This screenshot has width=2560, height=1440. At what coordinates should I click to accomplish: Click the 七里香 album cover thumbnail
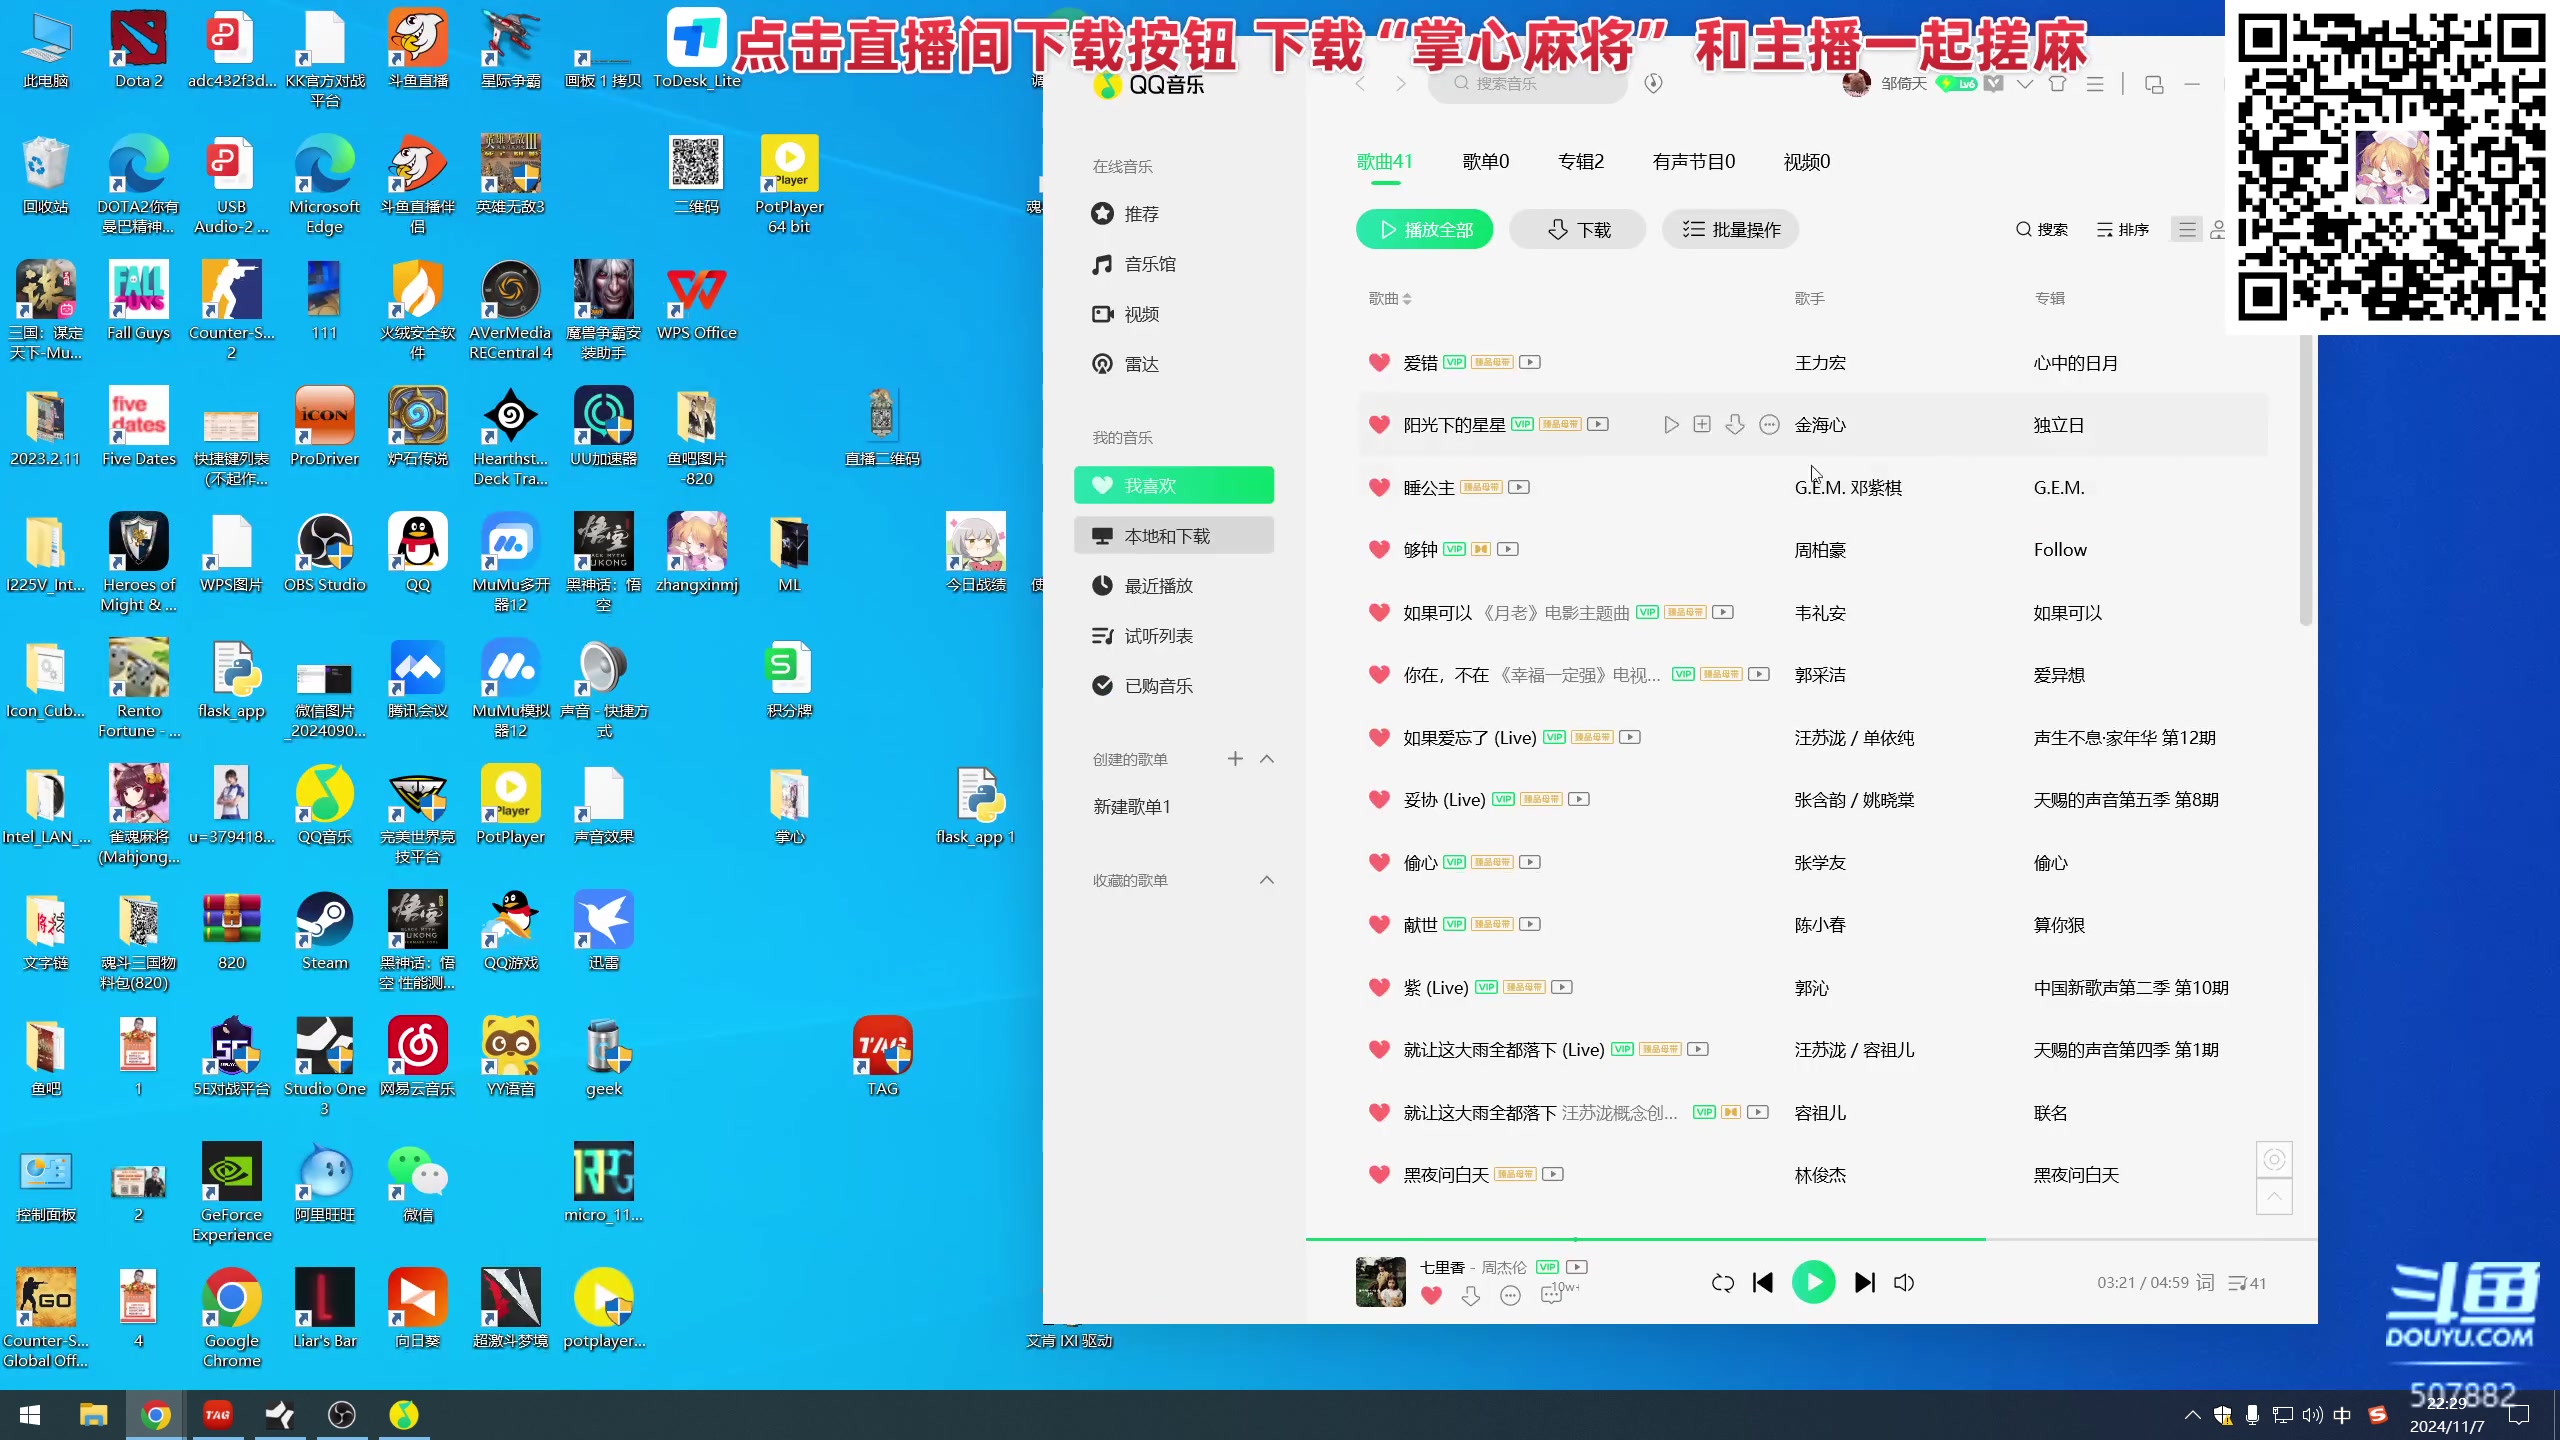(x=1380, y=1282)
